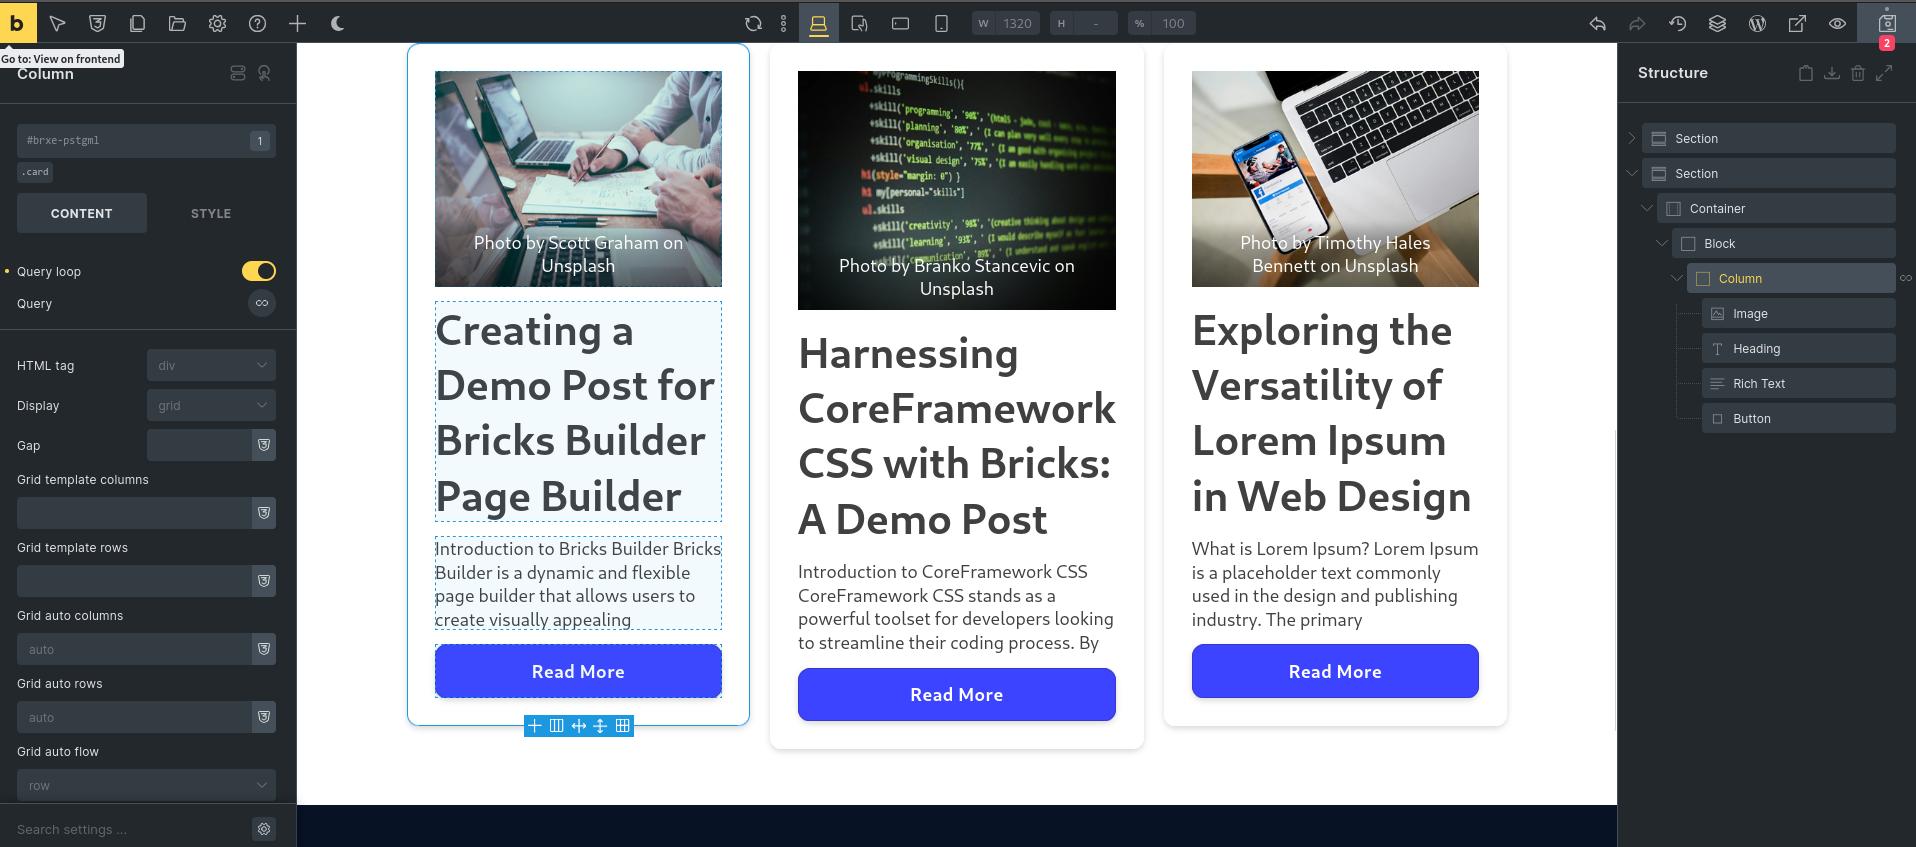Click the Undo arrow icon

point(1597,24)
